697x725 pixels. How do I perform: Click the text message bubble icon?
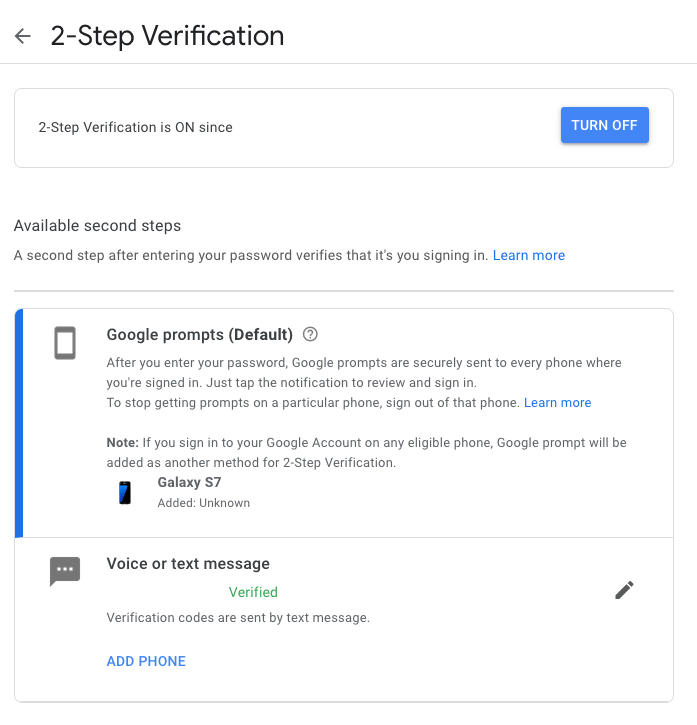tap(65, 571)
